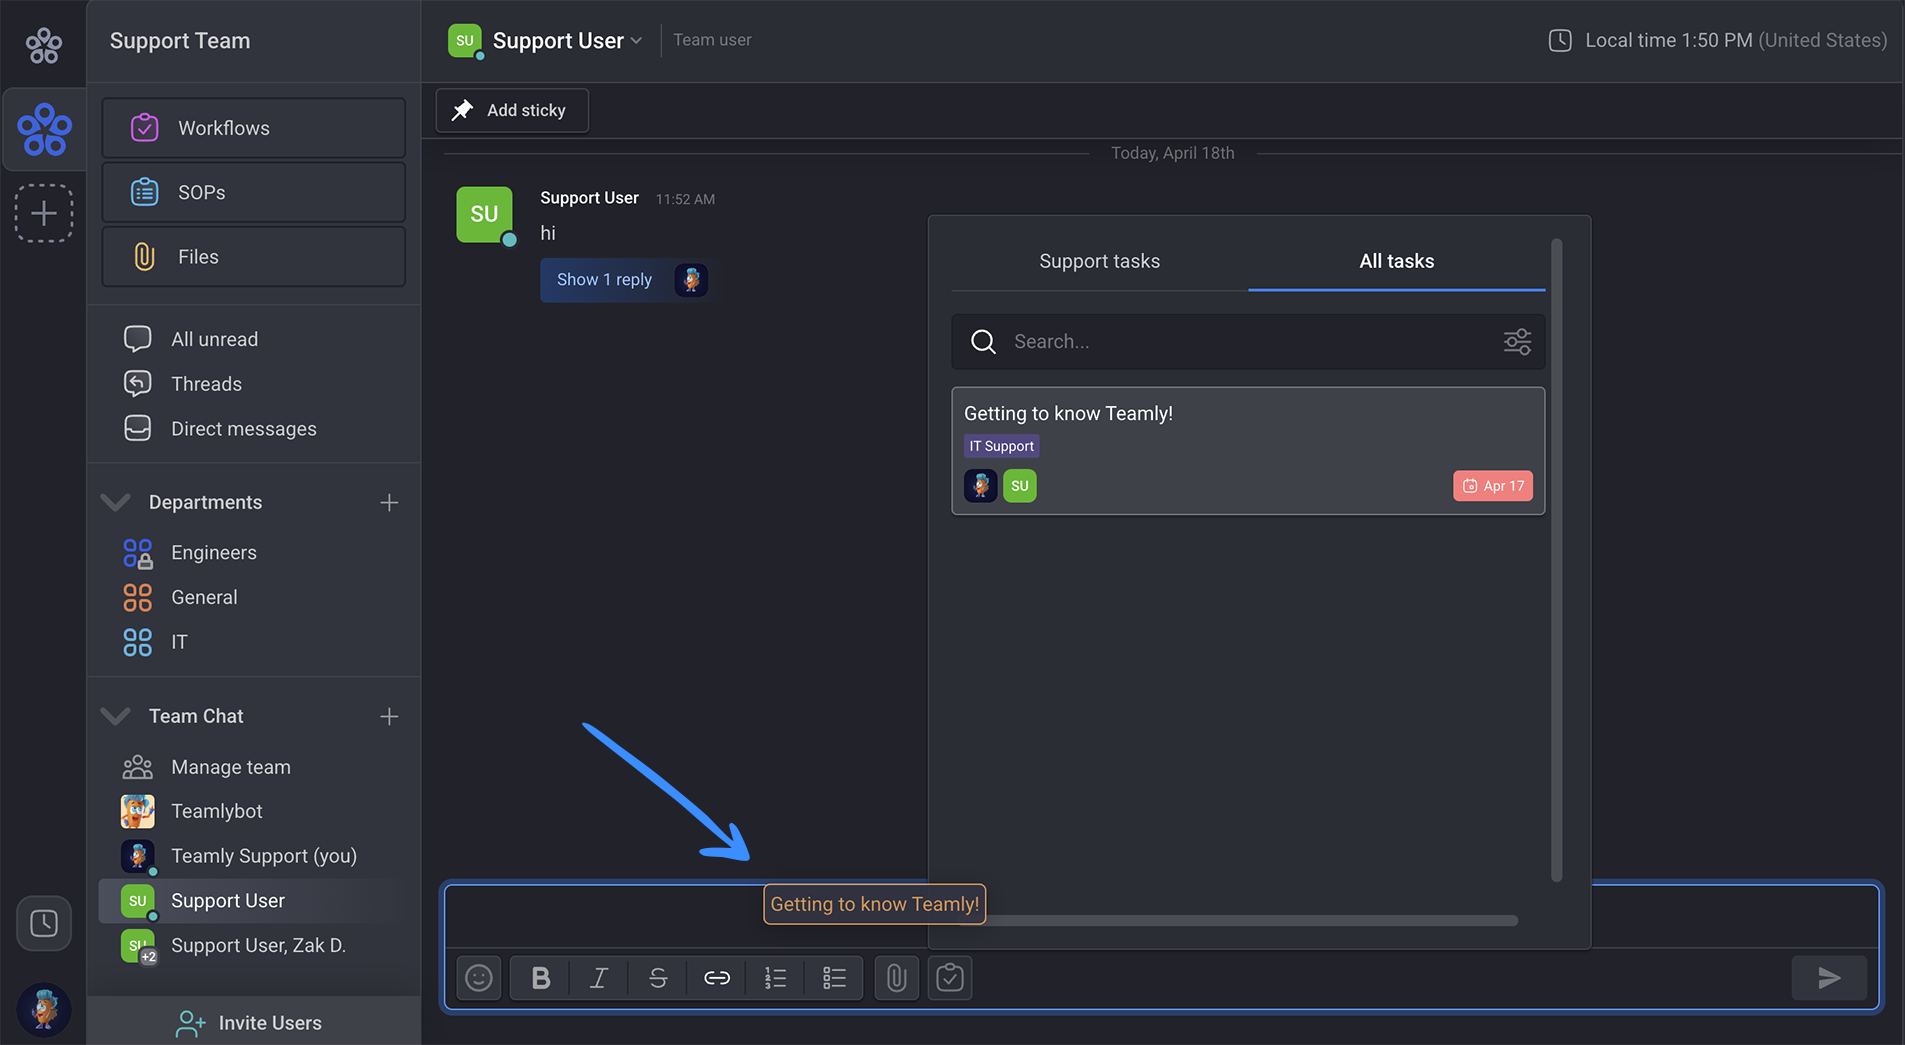Screen dimensions: 1905x1045
Task: Show 1 reply under the hi message
Action: pyautogui.click(x=604, y=280)
